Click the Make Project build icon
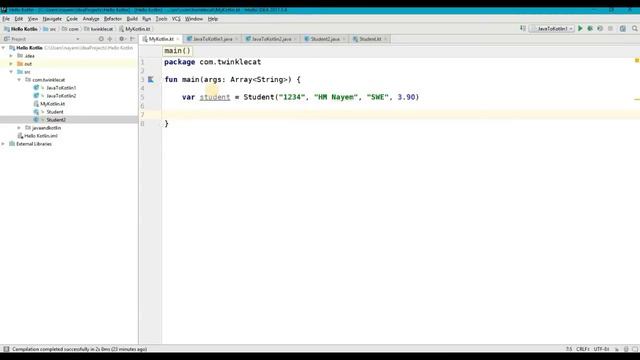The height and width of the screenshot is (360, 640). click(523, 29)
